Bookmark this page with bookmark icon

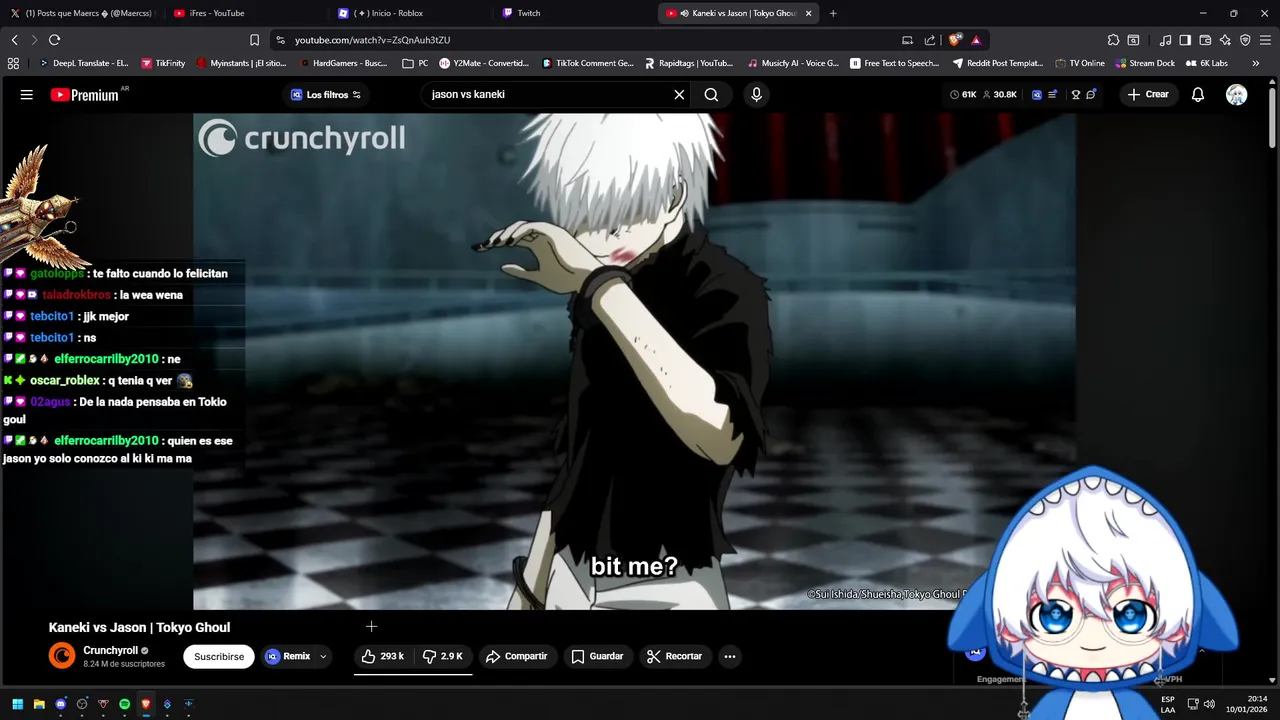click(x=254, y=40)
